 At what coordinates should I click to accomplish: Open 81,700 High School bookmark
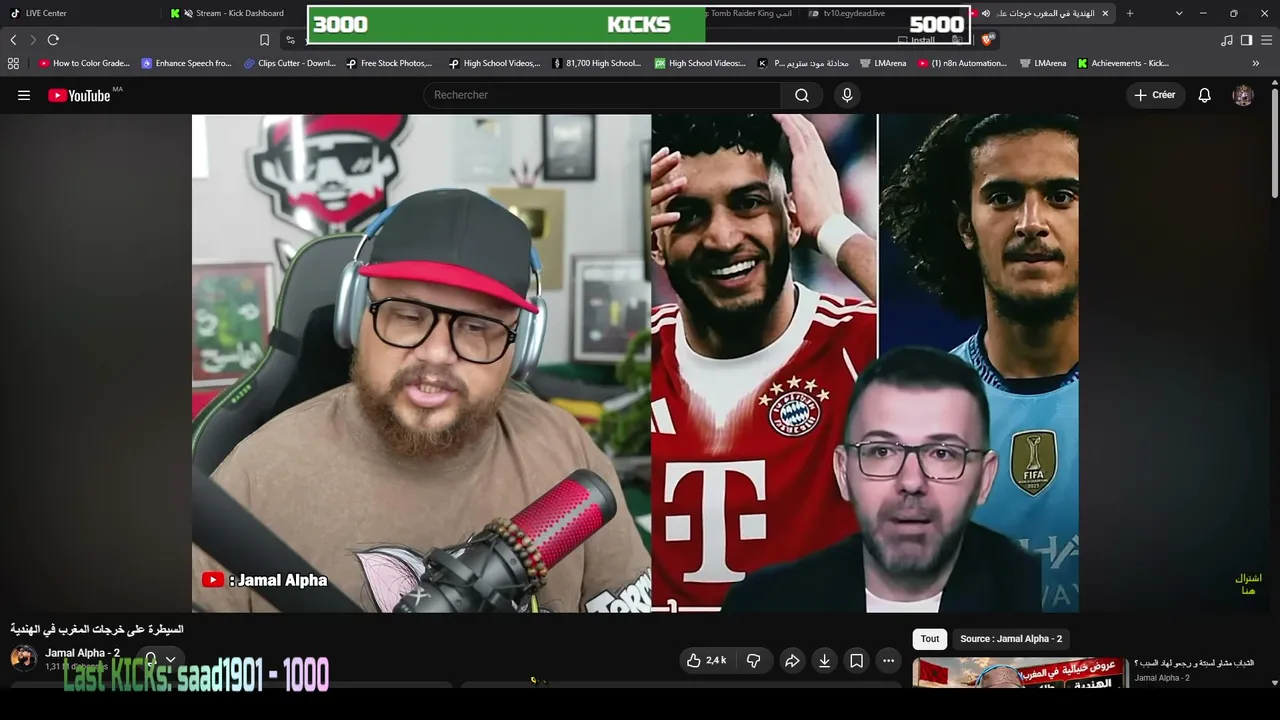point(597,63)
